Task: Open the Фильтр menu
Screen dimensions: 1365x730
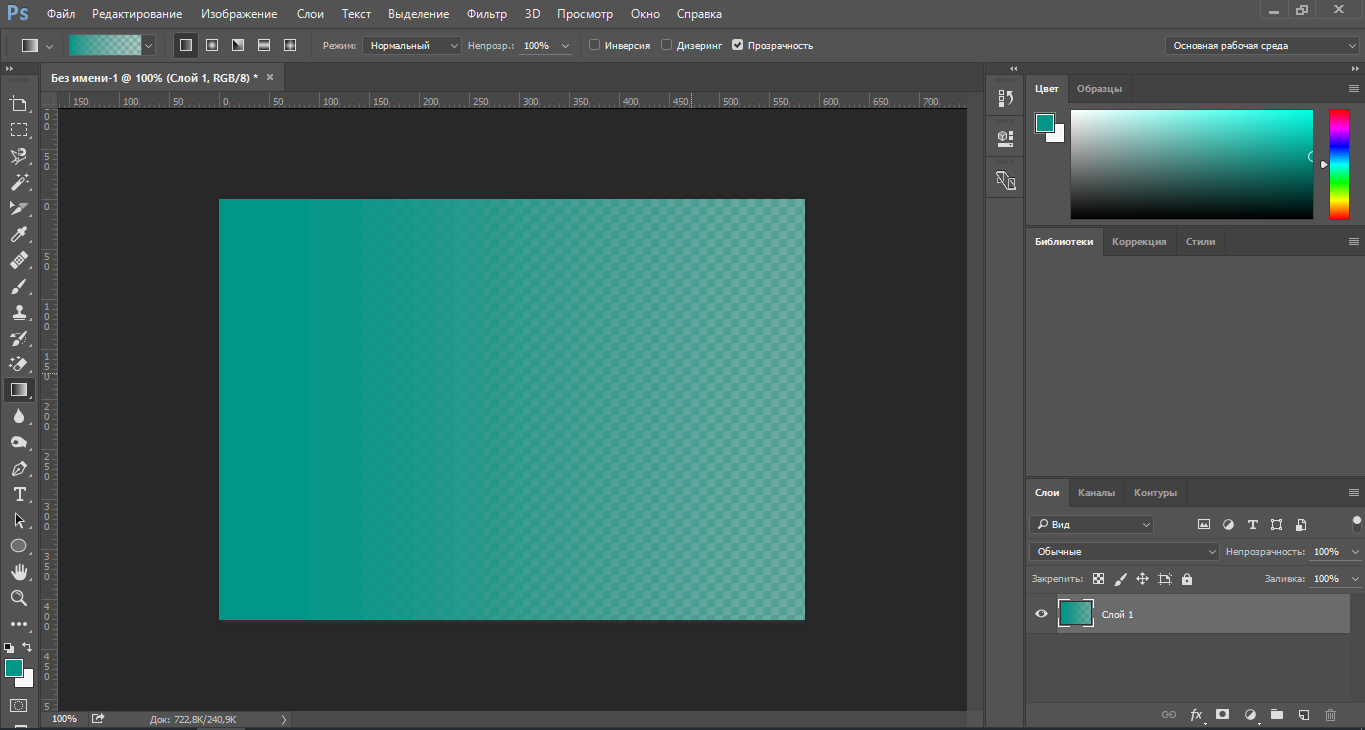Action: pos(487,14)
